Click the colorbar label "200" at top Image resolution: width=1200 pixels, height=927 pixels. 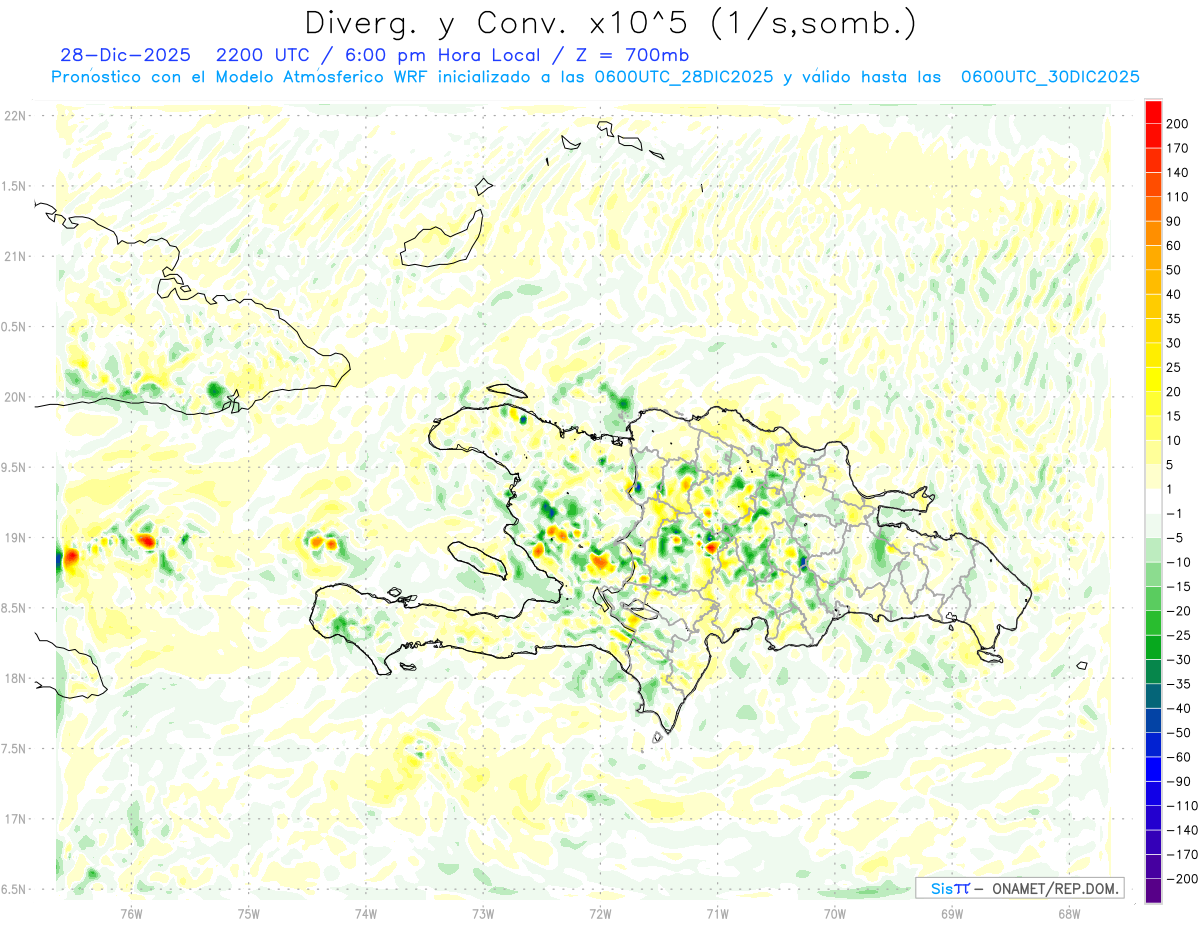(x=1179, y=124)
